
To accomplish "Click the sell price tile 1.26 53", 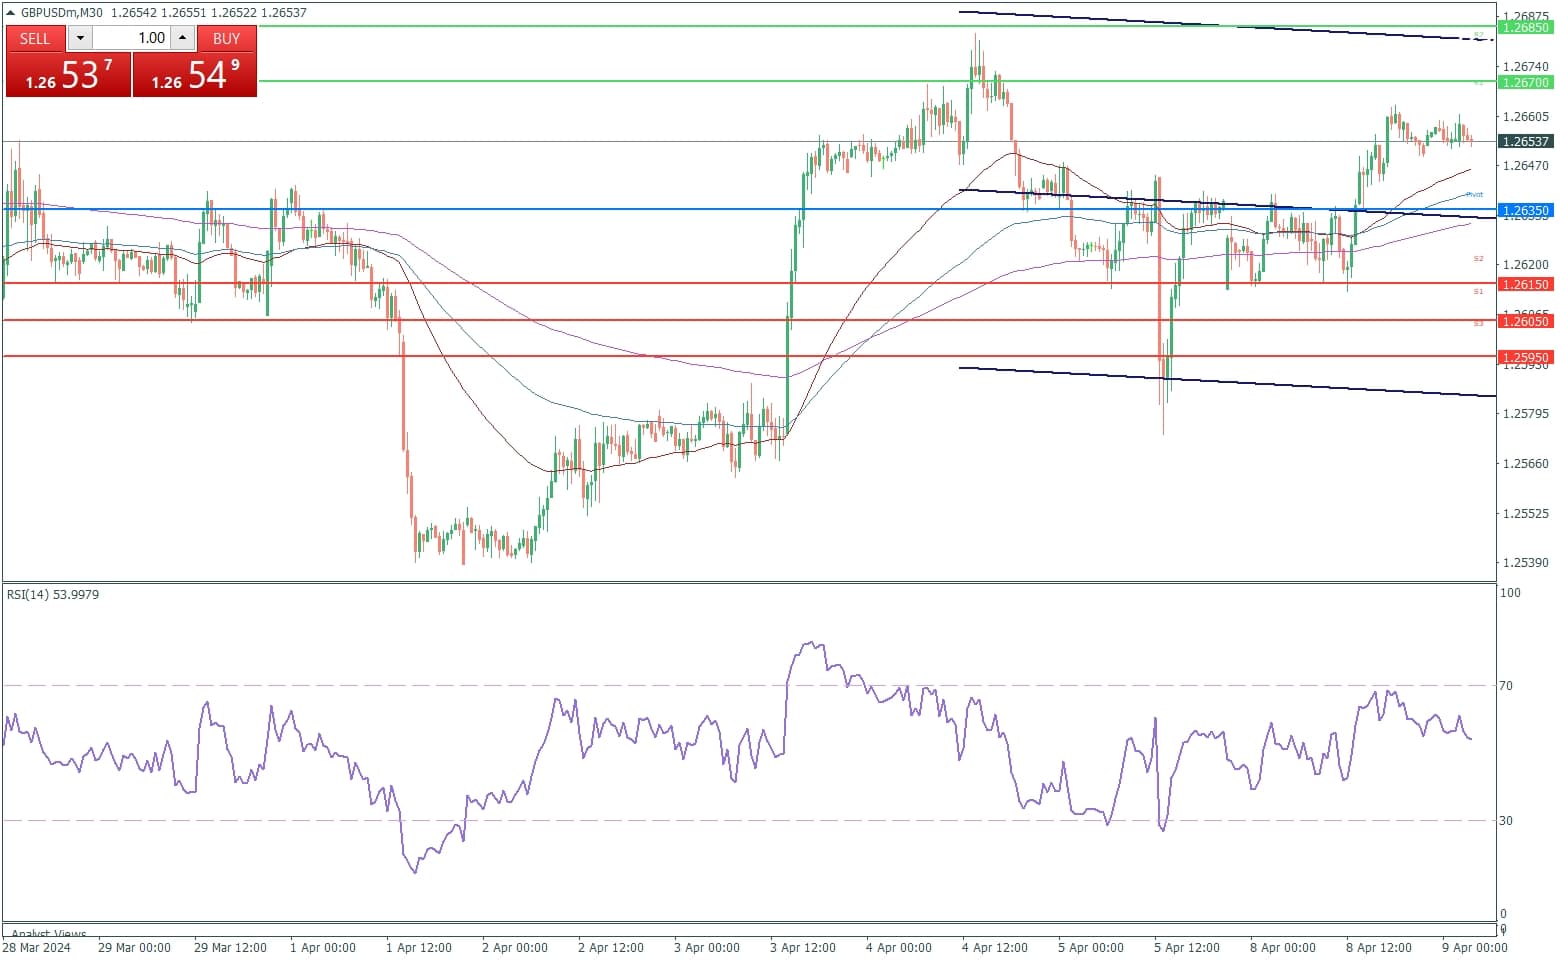I will (68, 75).
